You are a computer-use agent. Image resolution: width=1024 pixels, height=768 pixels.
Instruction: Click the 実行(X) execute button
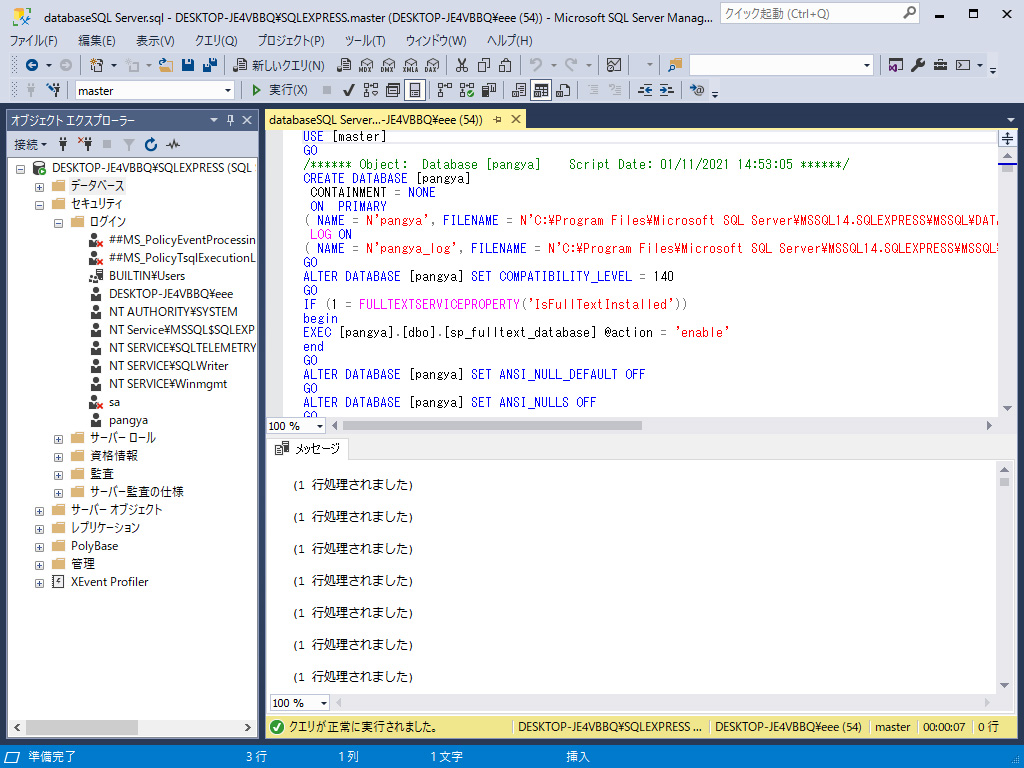[280, 90]
